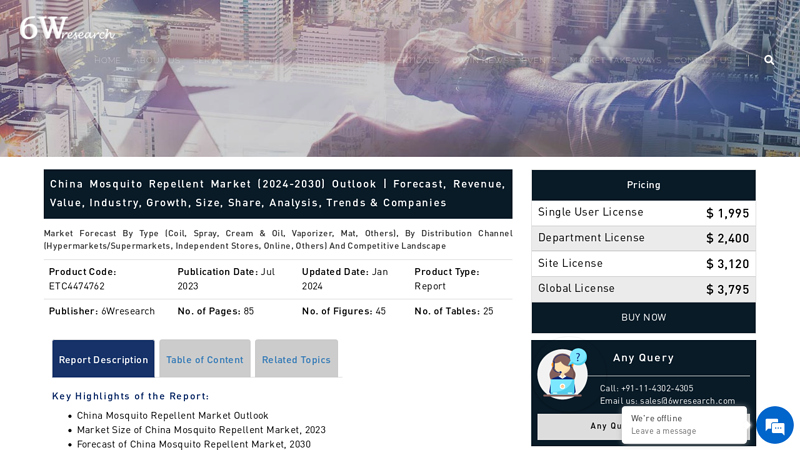Viewport: 800px width, 450px height.
Task: Click the Pricing panel header
Action: click(643, 185)
